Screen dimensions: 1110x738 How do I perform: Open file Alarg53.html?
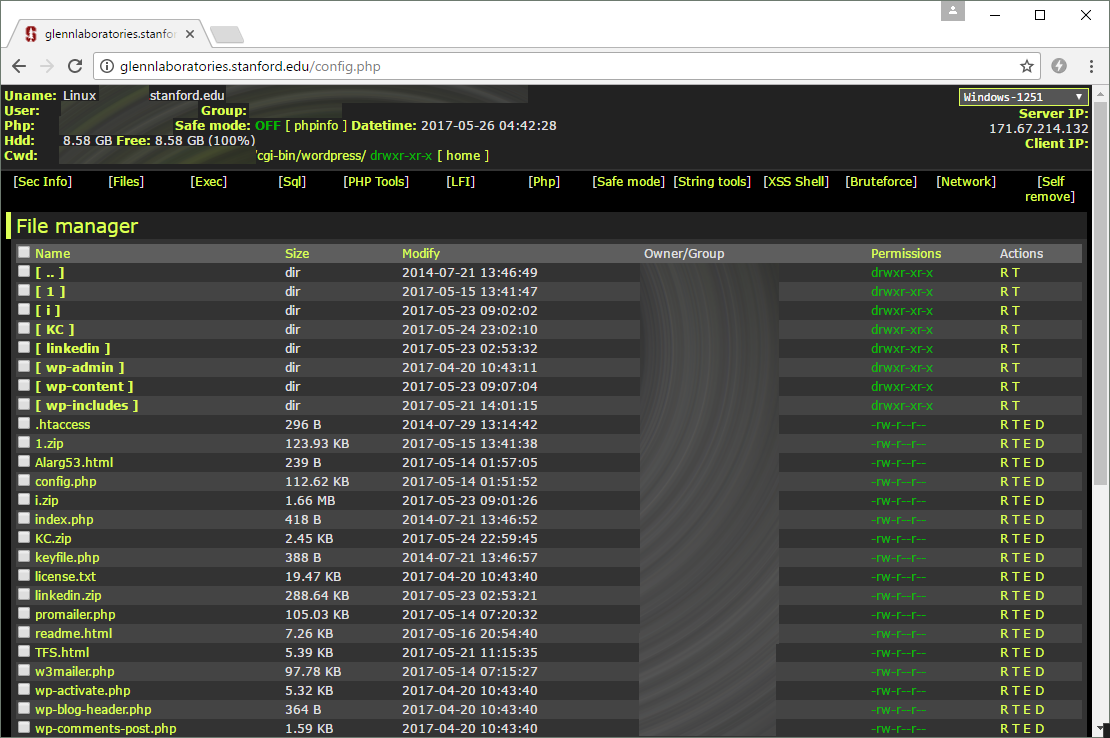[74, 463]
